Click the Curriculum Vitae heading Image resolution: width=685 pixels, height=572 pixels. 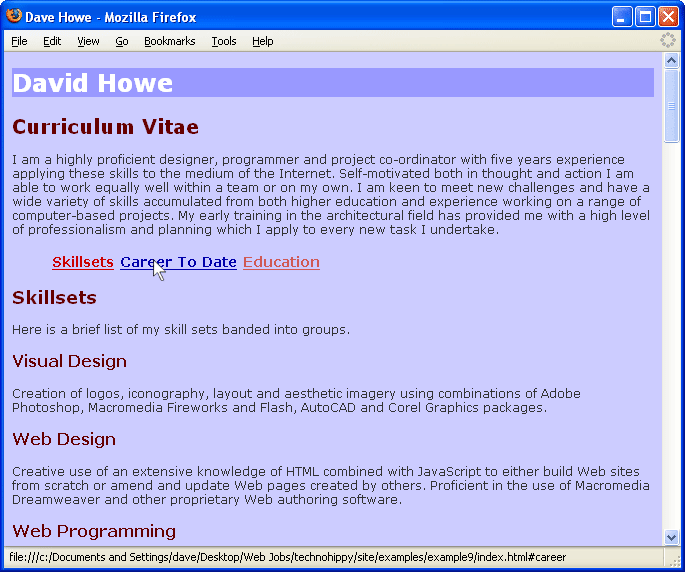105,127
